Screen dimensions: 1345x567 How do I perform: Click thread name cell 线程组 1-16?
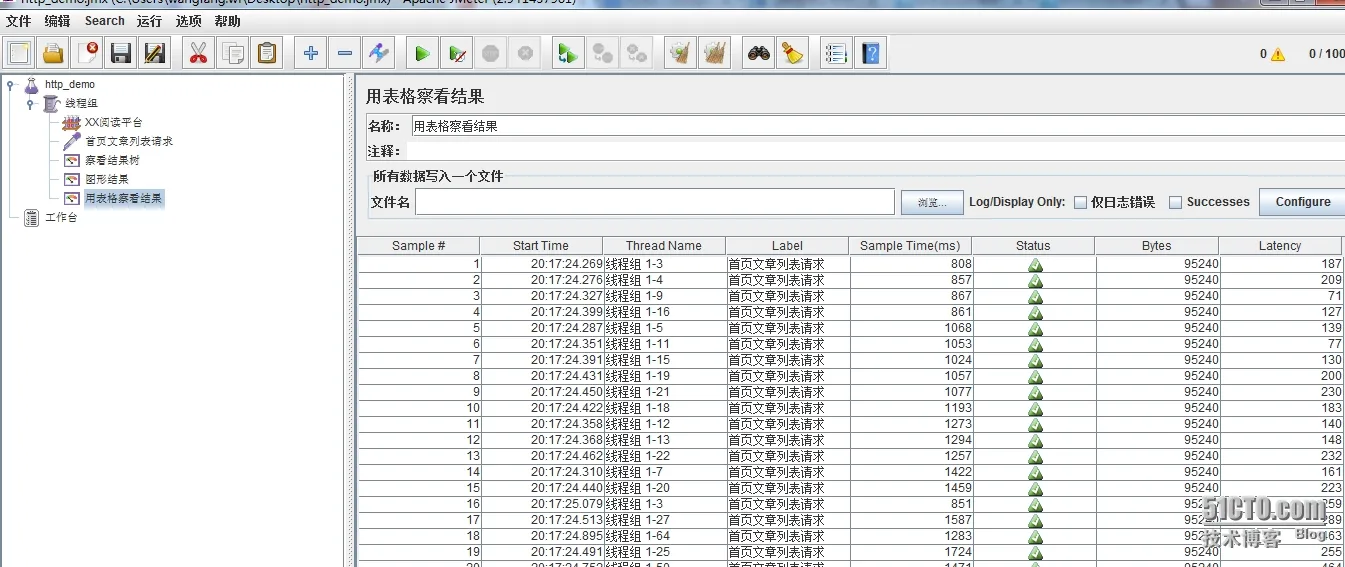click(x=664, y=312)
